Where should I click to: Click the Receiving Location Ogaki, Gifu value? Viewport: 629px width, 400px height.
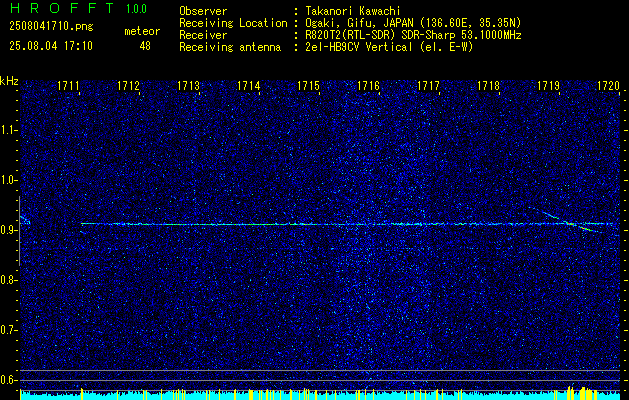point(413,23)
